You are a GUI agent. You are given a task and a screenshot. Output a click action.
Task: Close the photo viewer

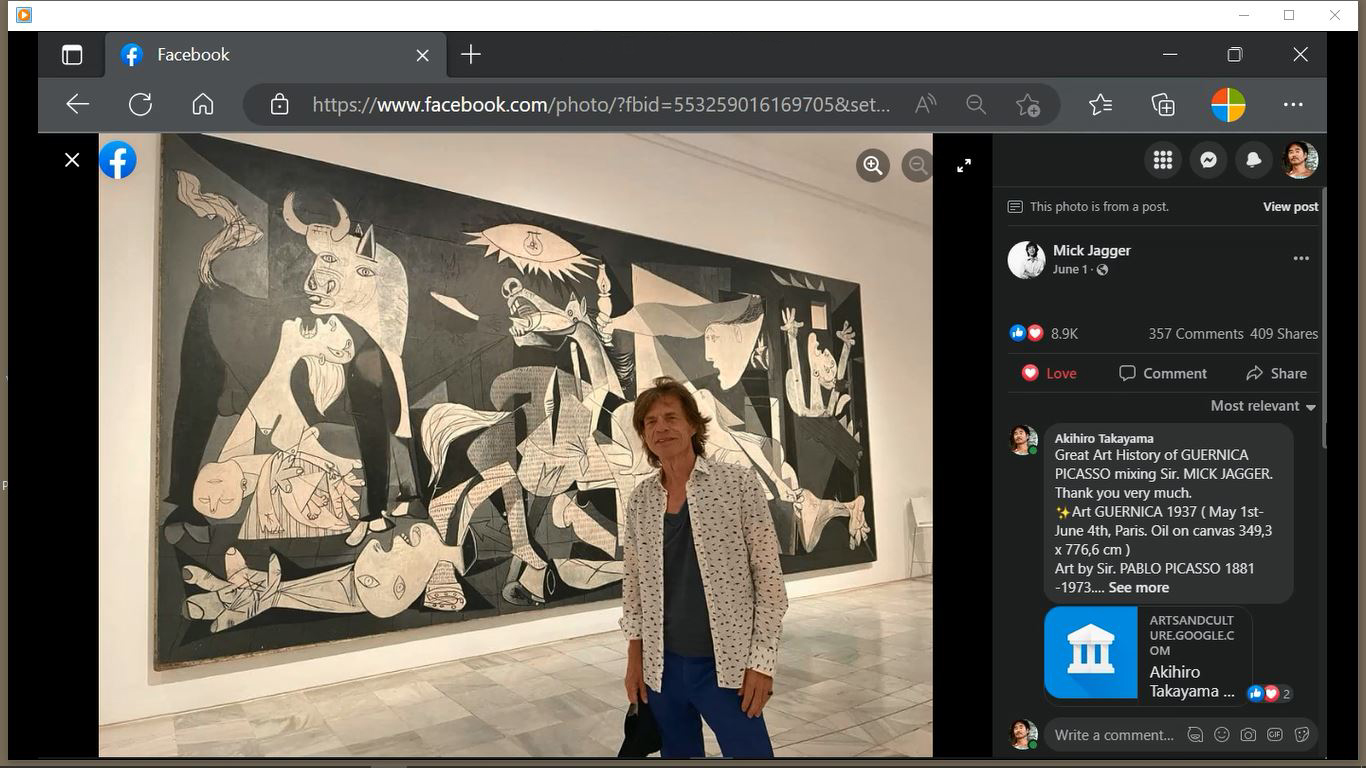(x=72, y=160)
